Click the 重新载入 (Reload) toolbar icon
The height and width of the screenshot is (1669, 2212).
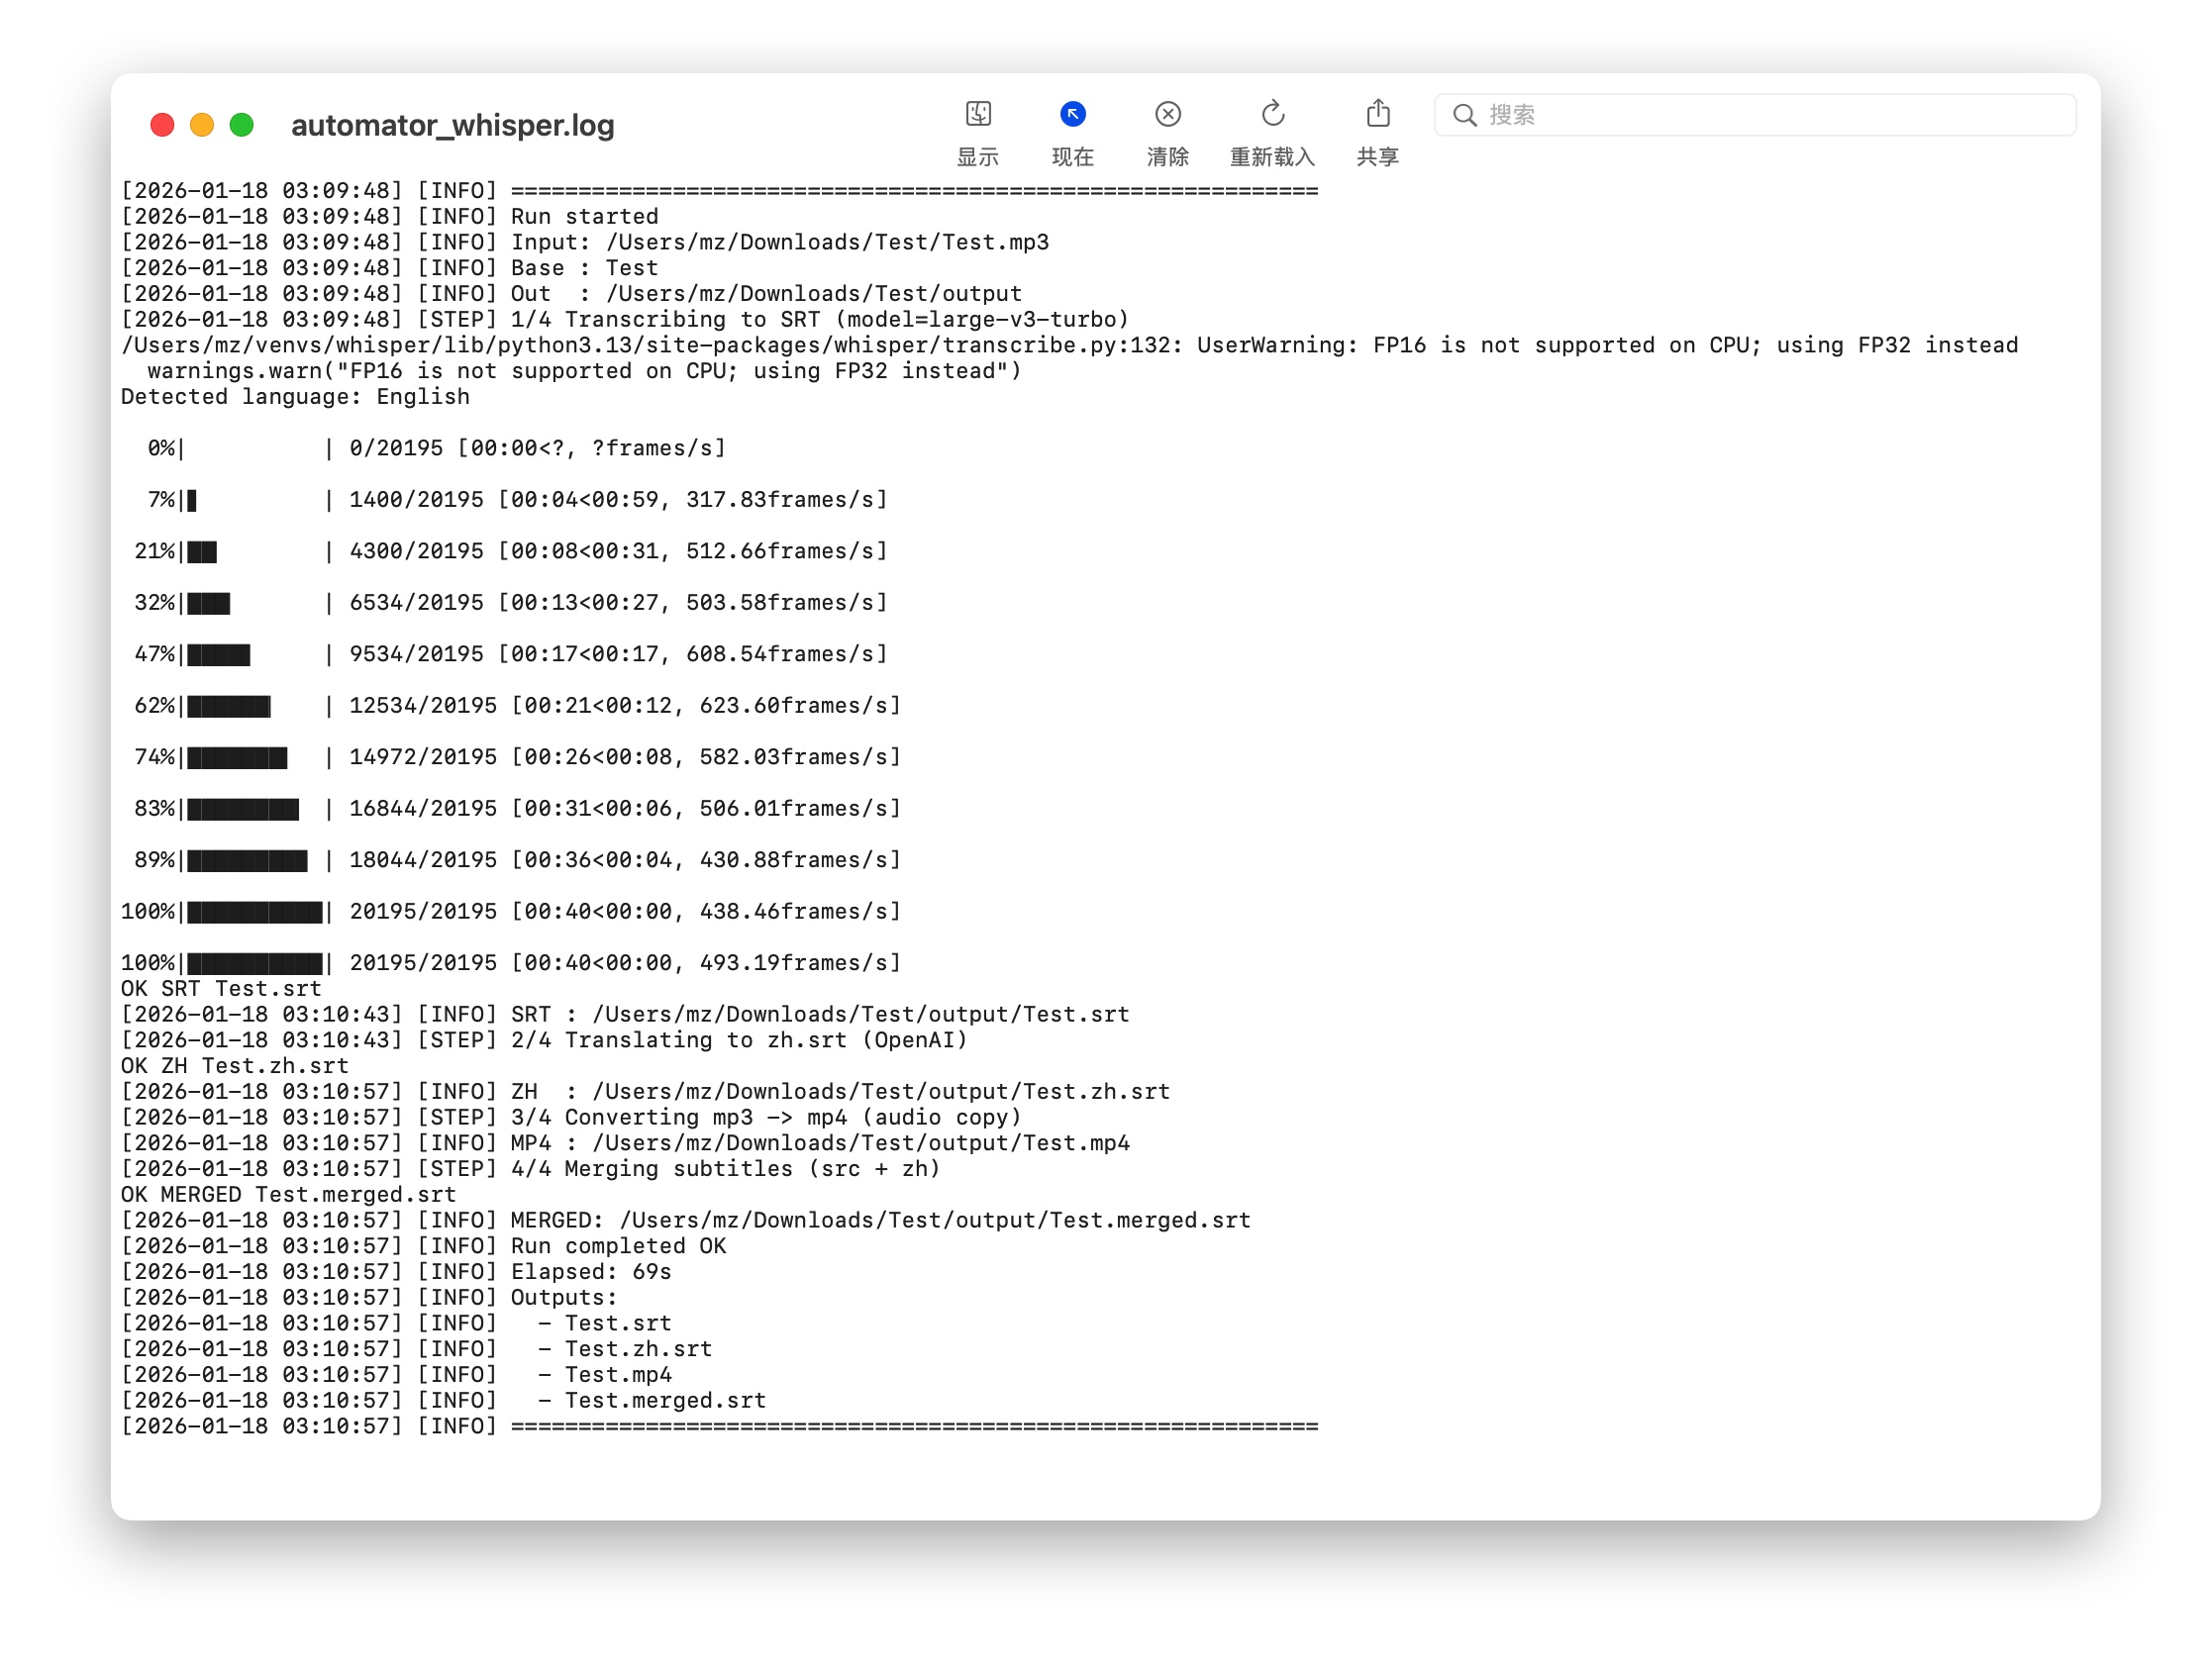1272,115
